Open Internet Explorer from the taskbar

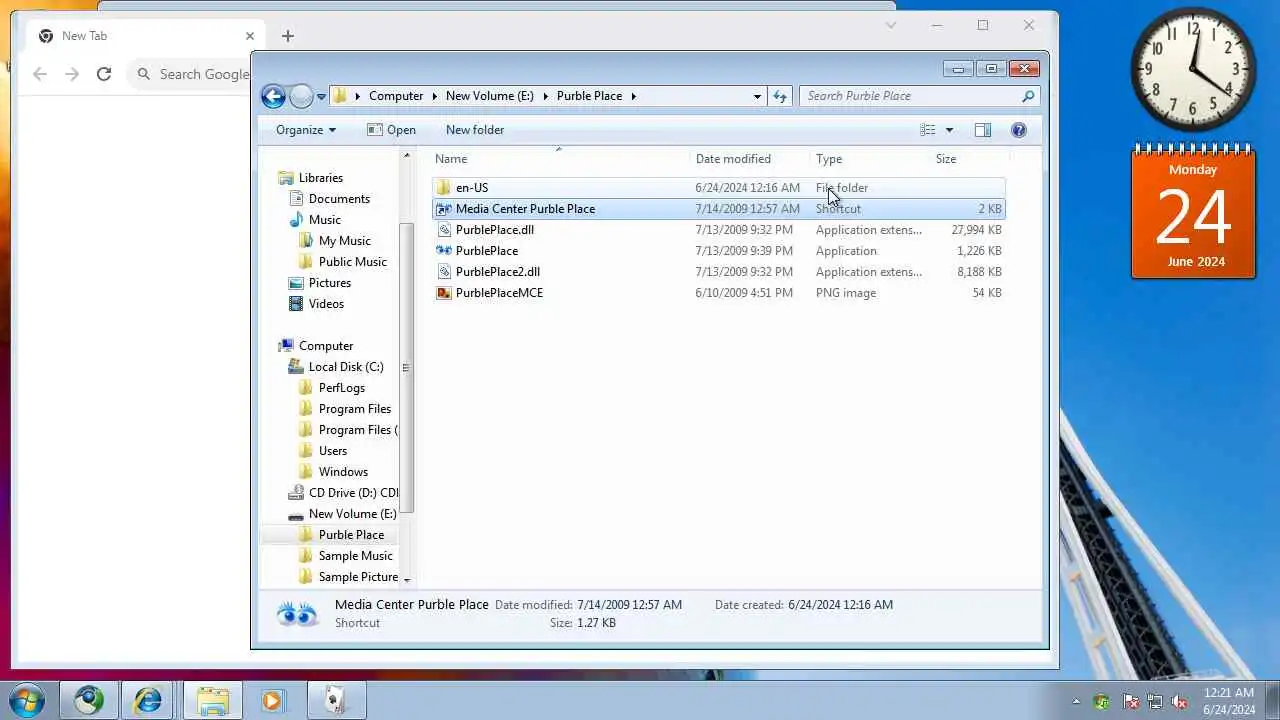coord(148,700)
